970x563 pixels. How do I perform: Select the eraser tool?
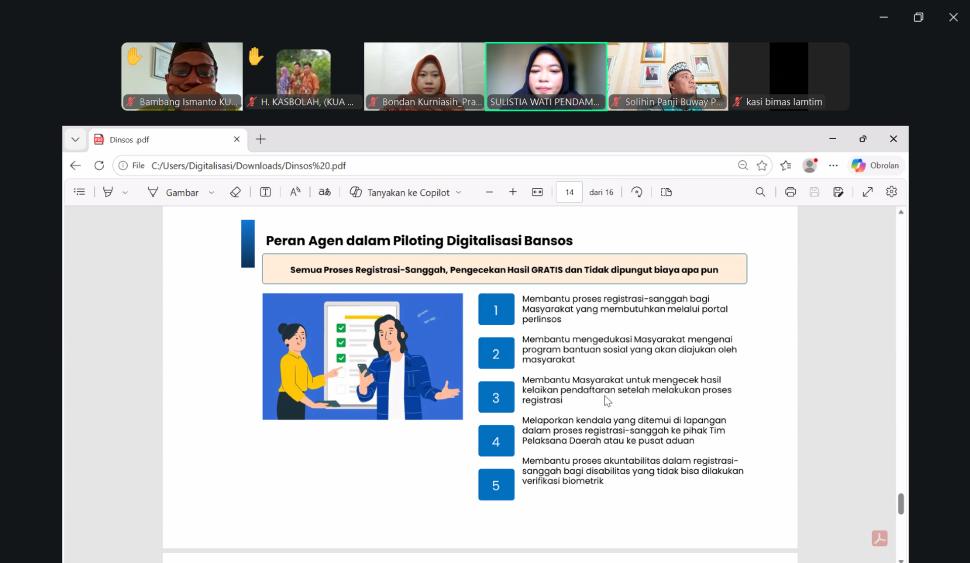tap(235, 192)
